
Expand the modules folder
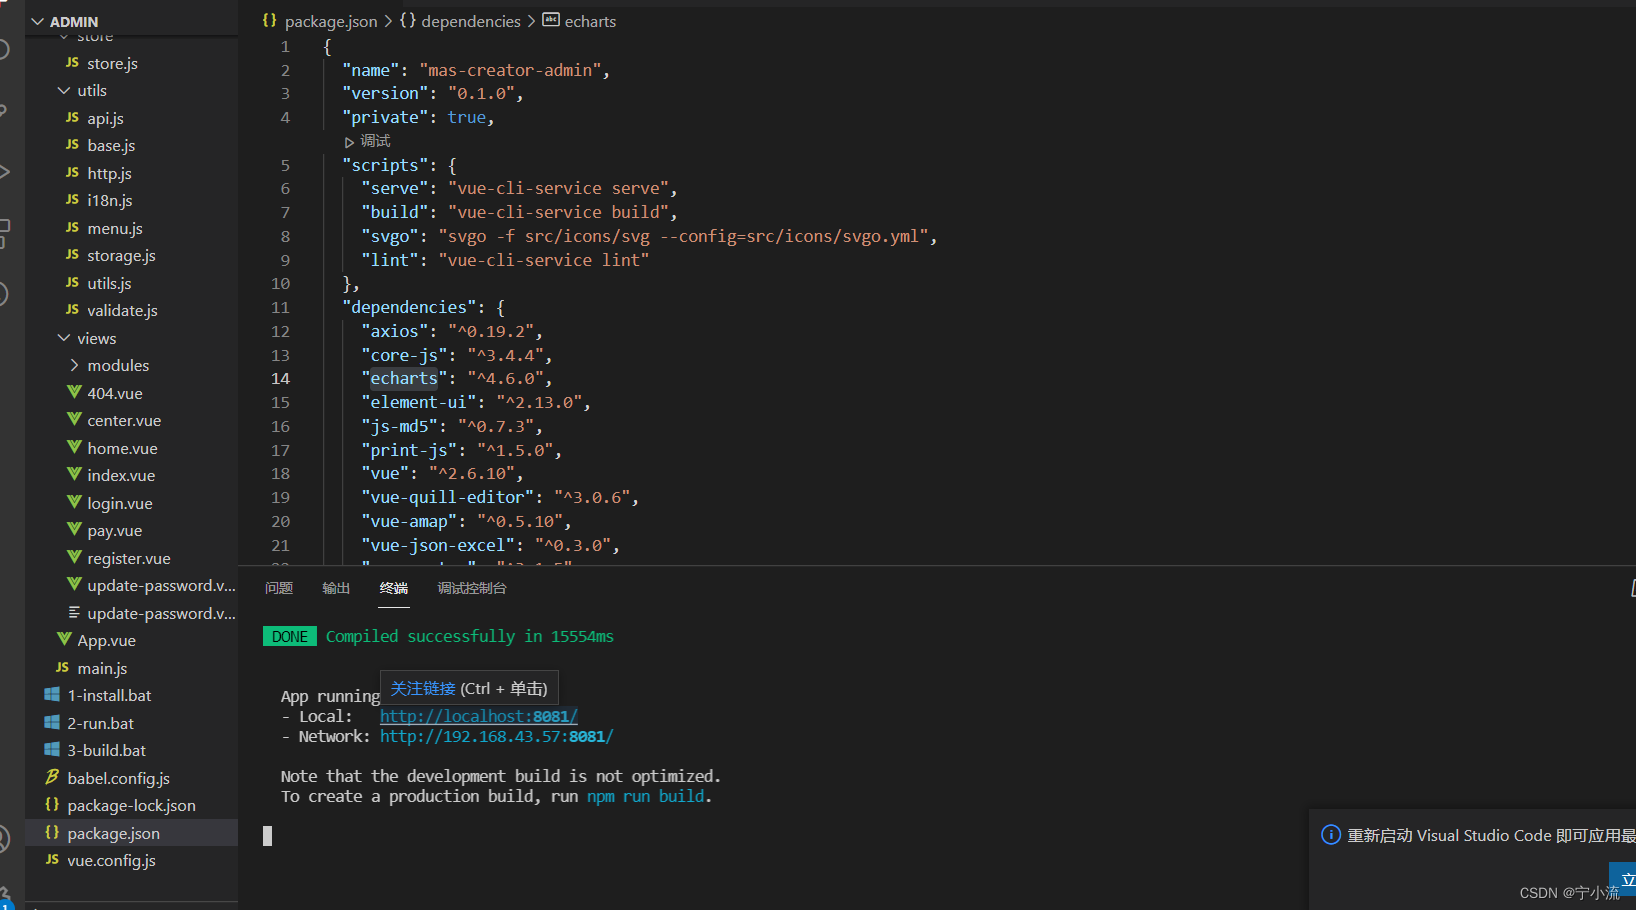click(x=110, y=365)
